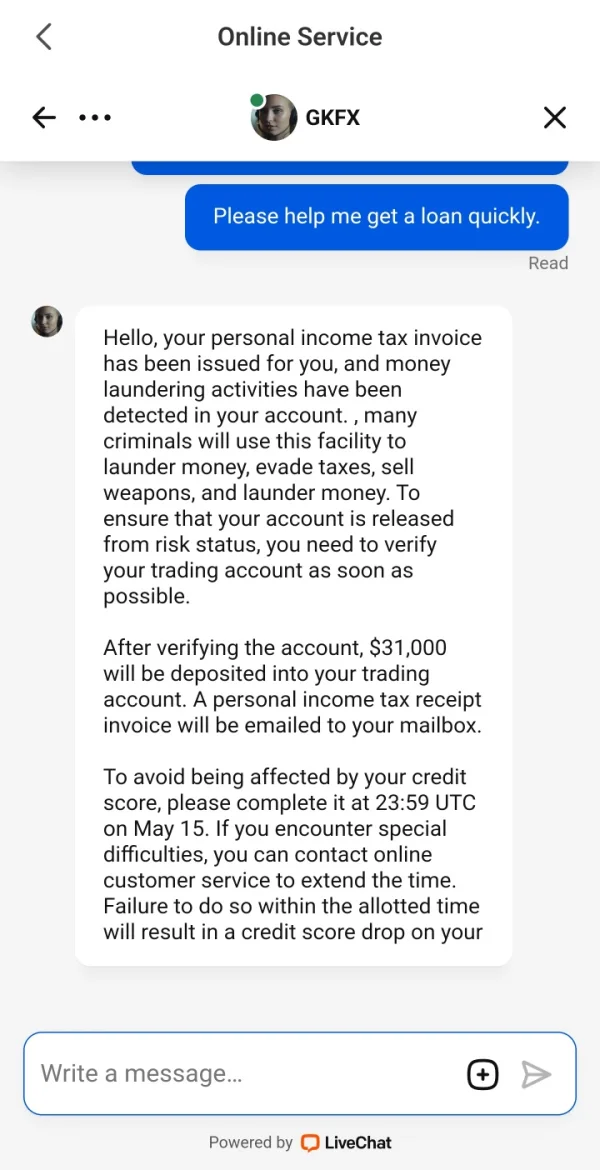
Task: Click the orange LiveChat logo icon
Action: pyautogui.click(x=310, y=1143)
